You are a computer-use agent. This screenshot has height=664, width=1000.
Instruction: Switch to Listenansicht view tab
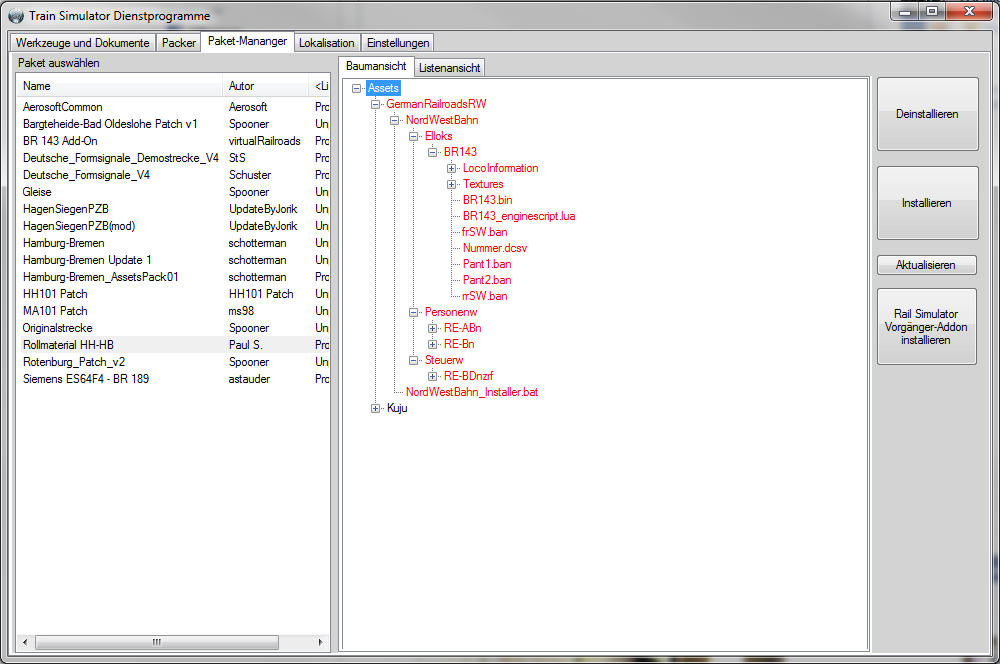[x=450, y=68]
